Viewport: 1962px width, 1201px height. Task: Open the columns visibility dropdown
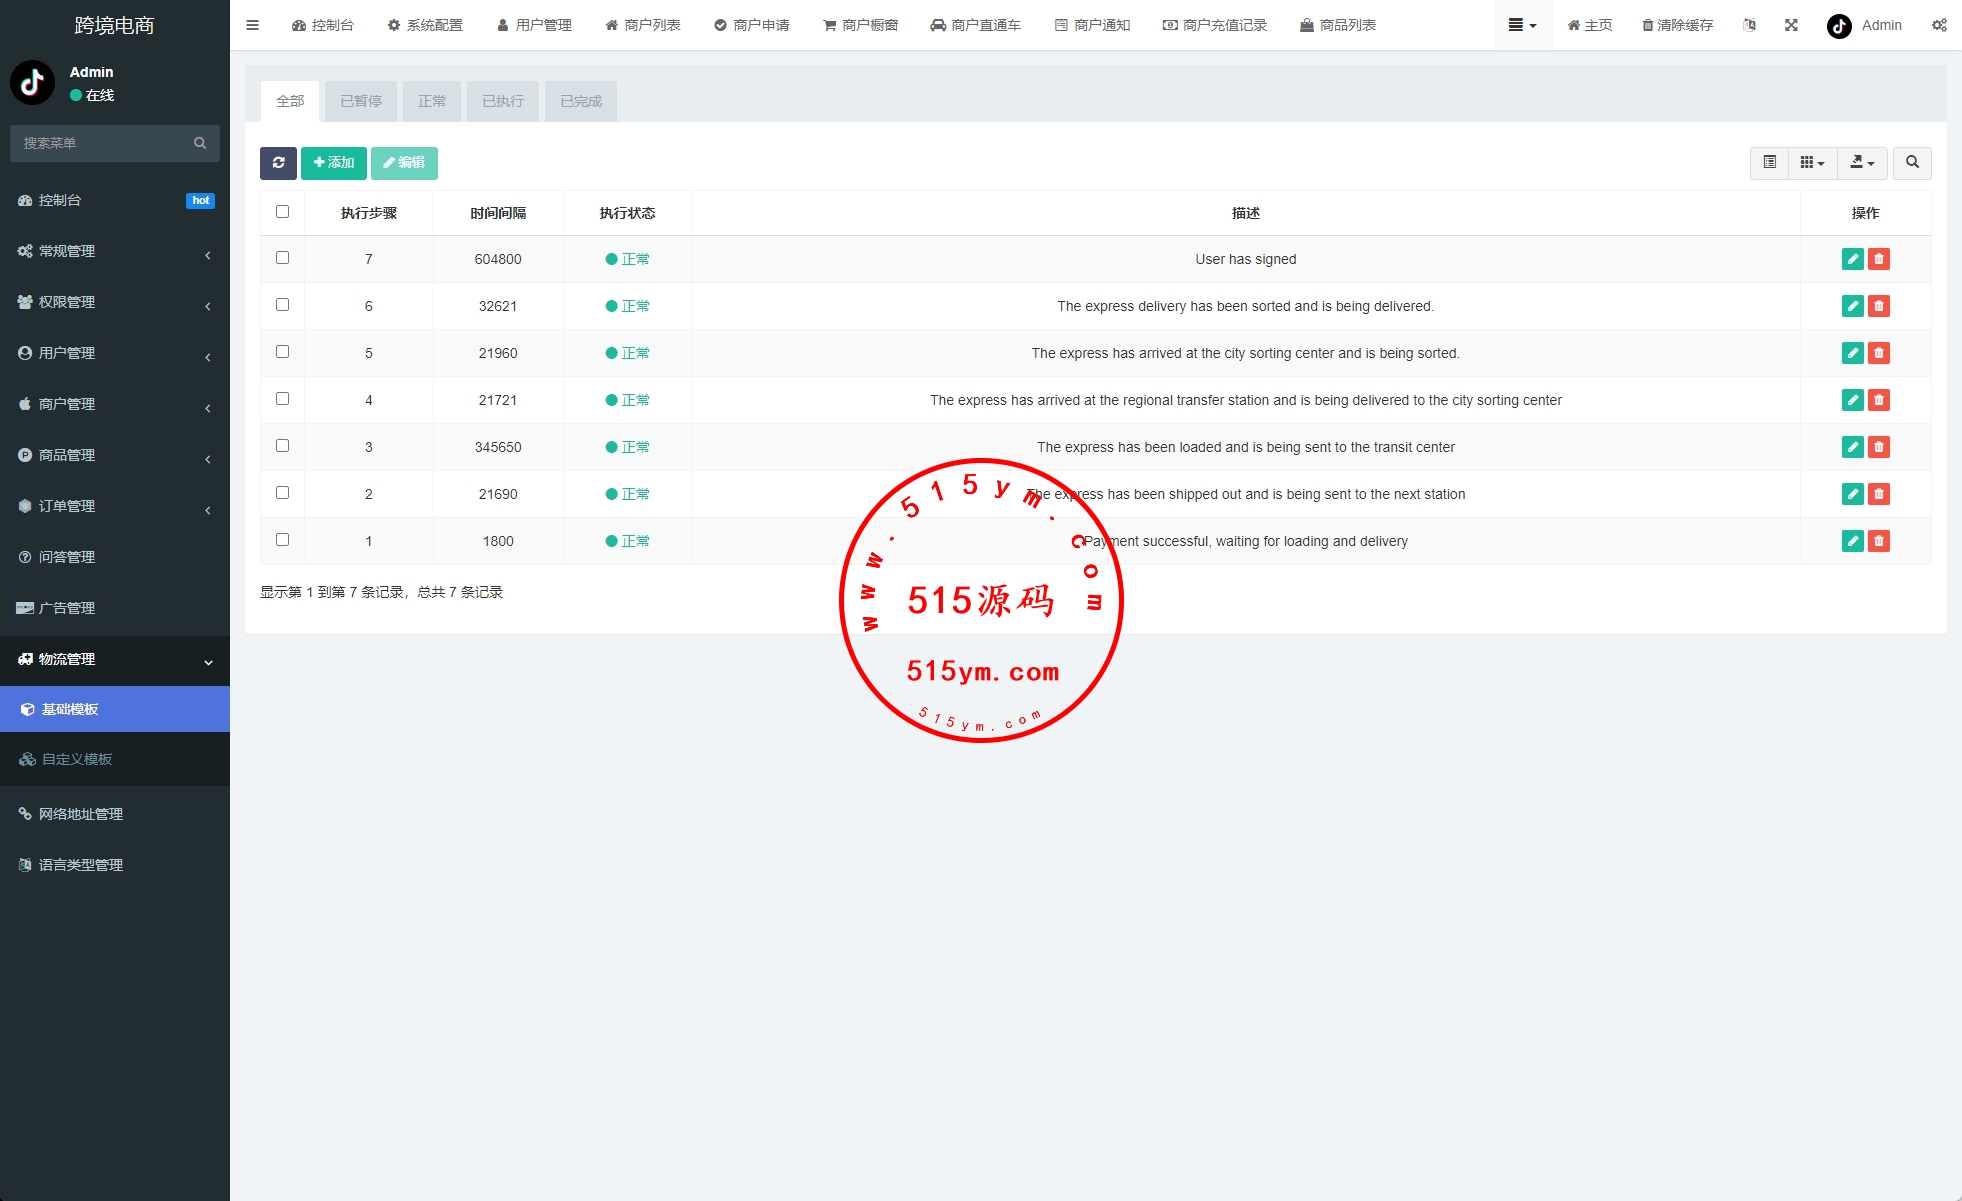pos(1812,163)
